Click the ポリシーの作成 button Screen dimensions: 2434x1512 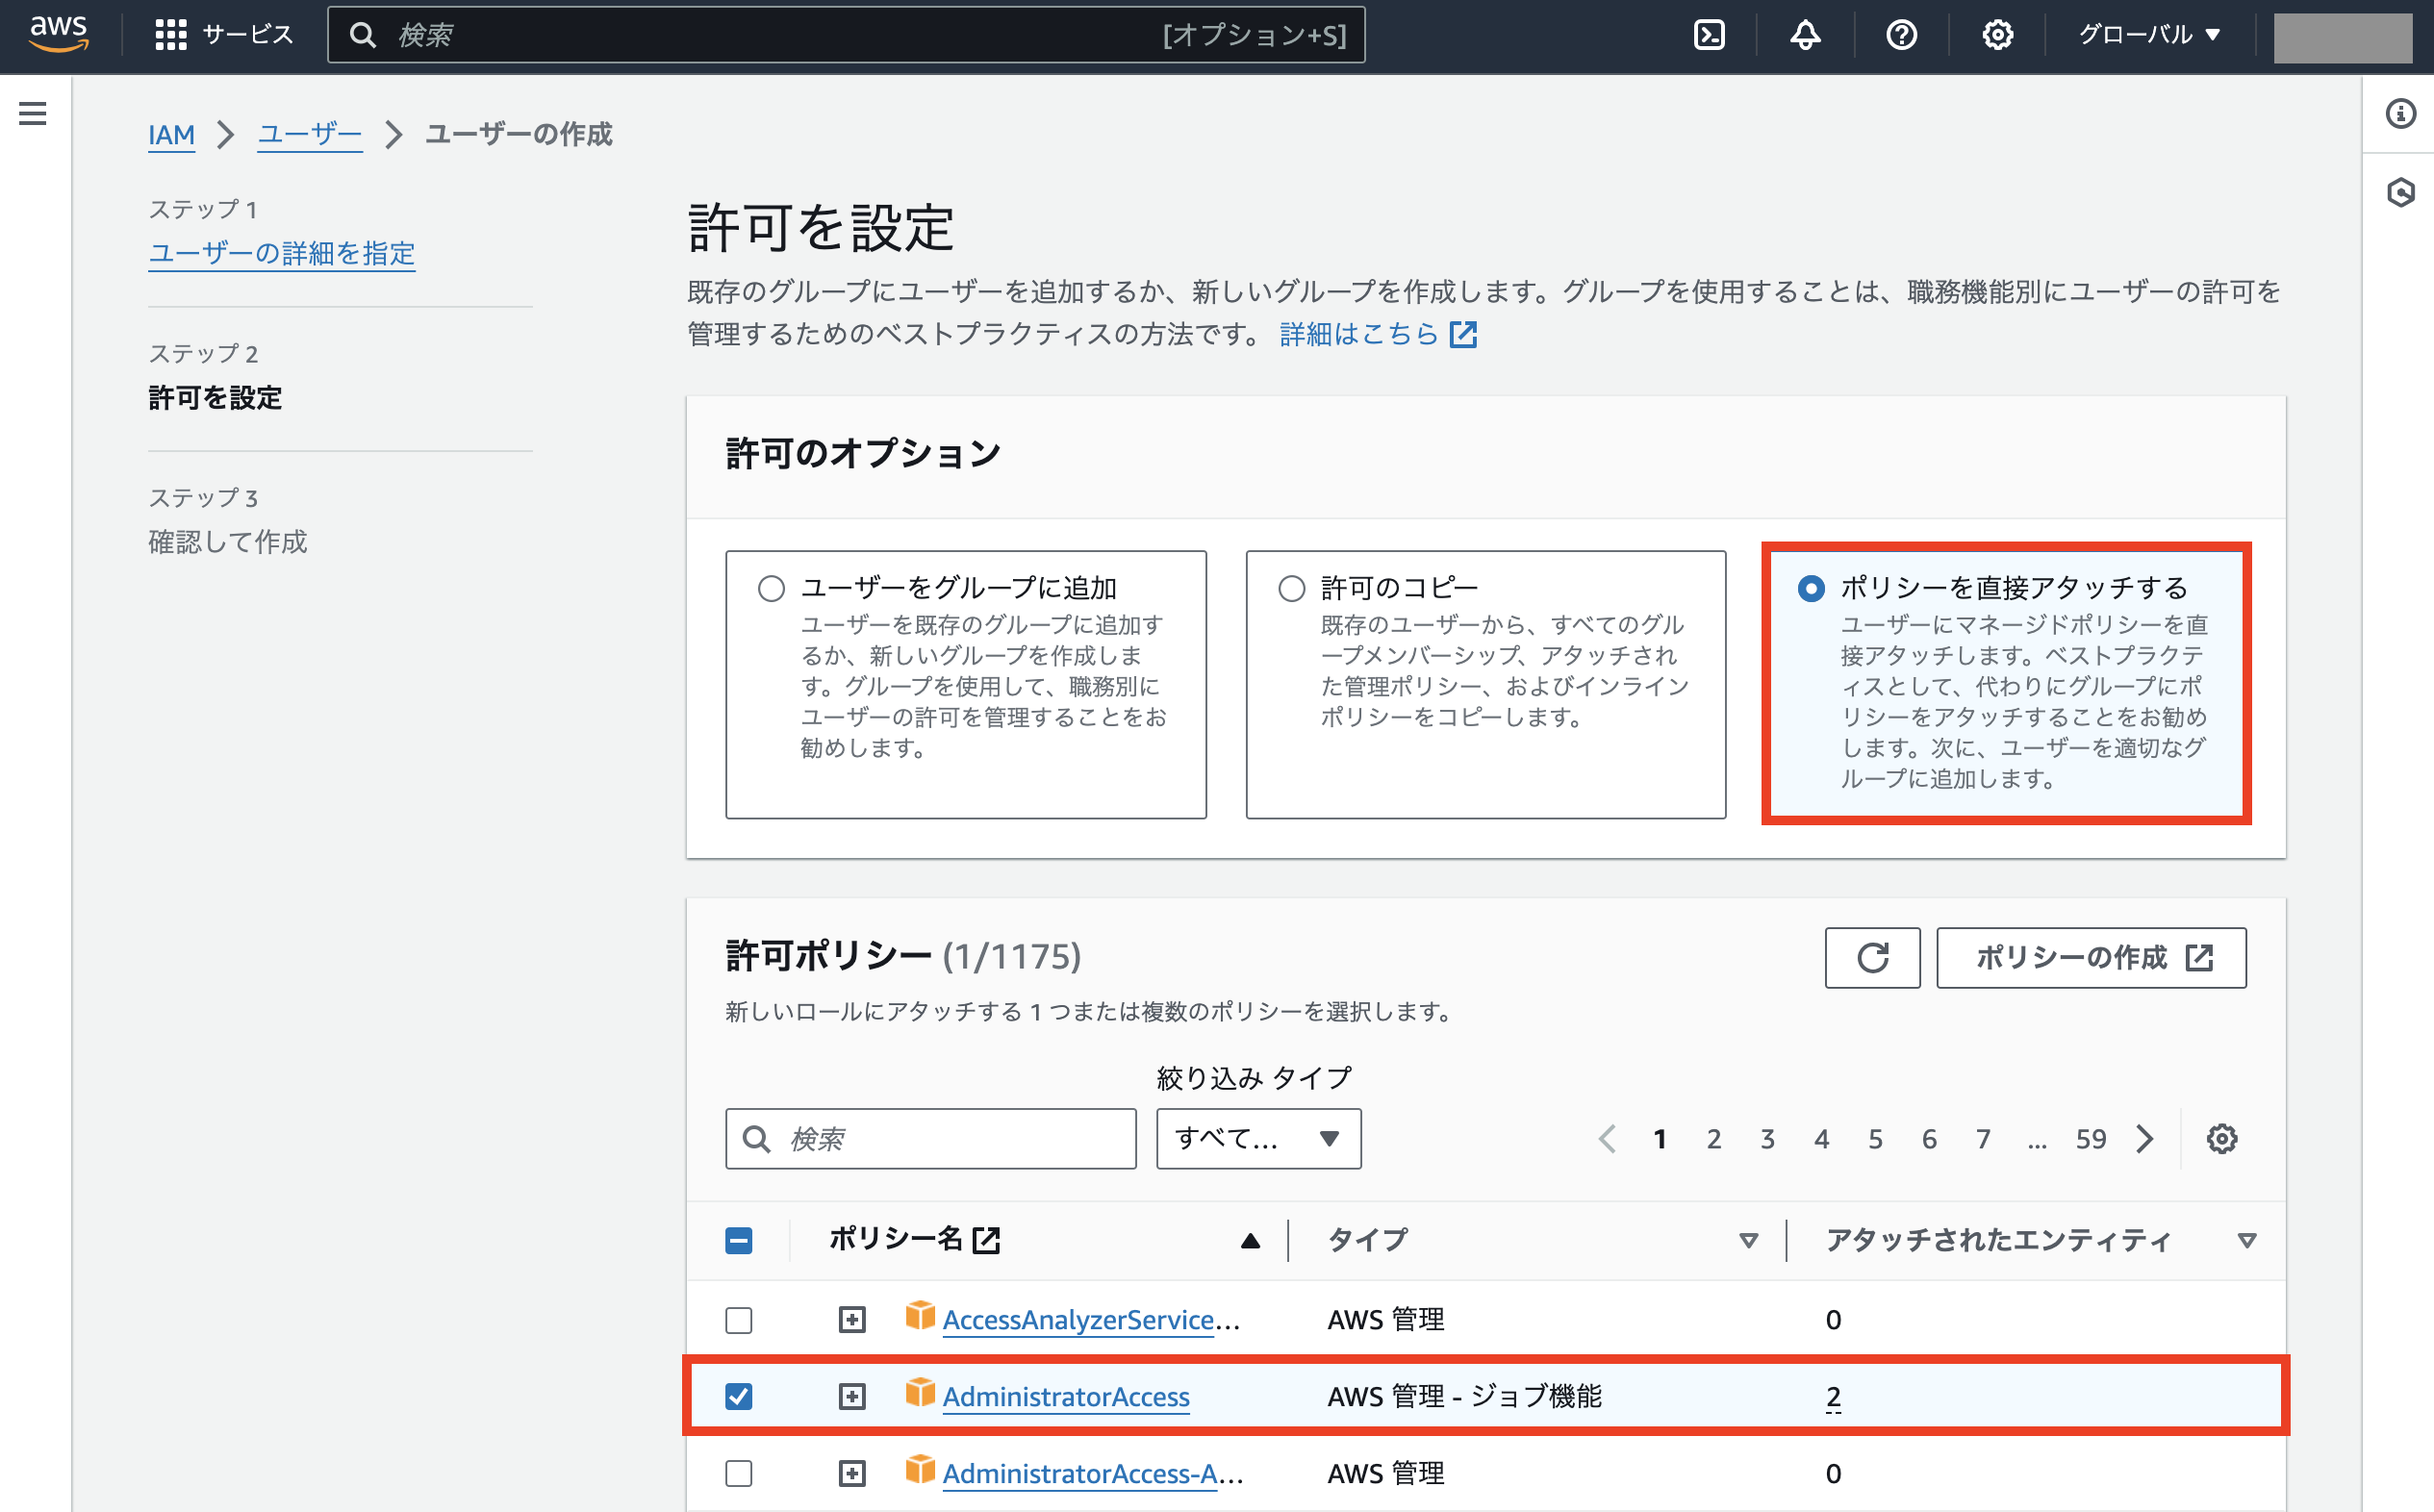click(2091, 958)
